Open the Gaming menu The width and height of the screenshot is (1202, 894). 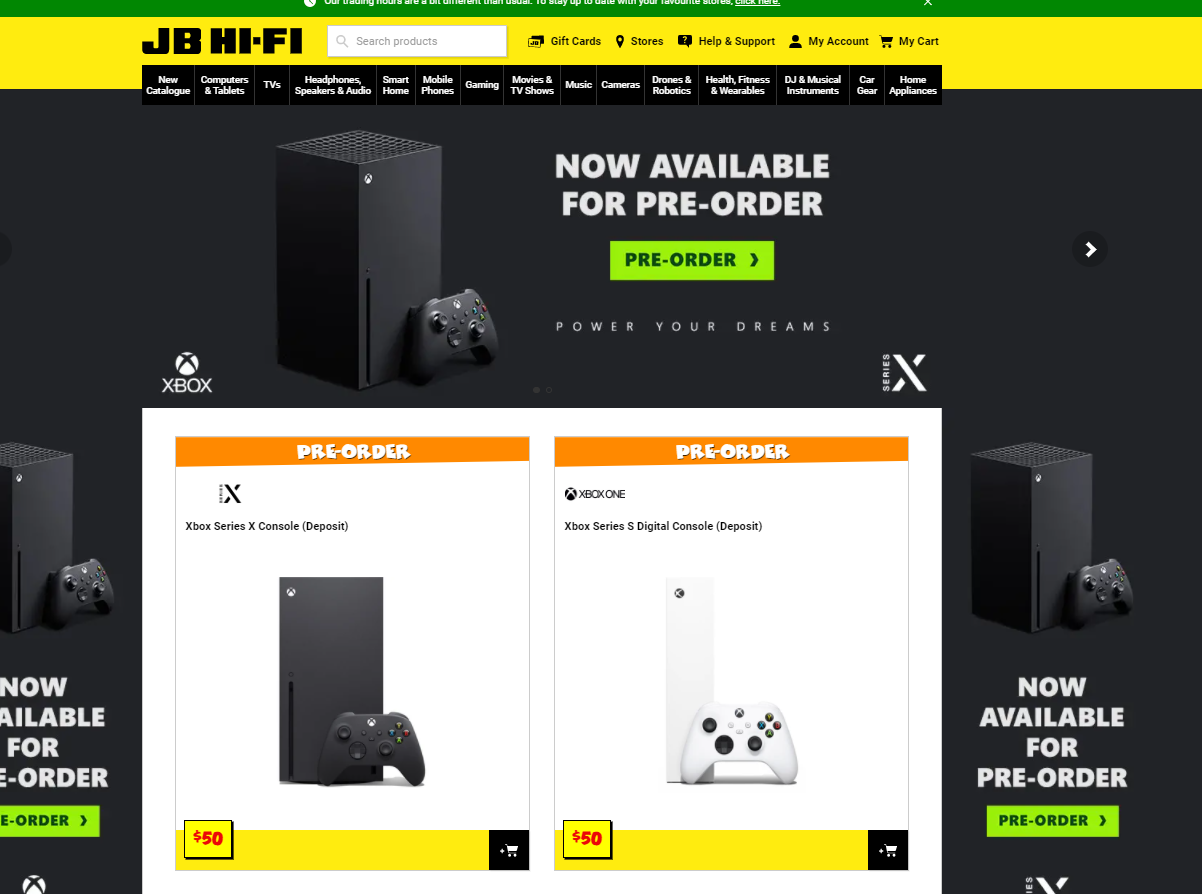(482, 85)
